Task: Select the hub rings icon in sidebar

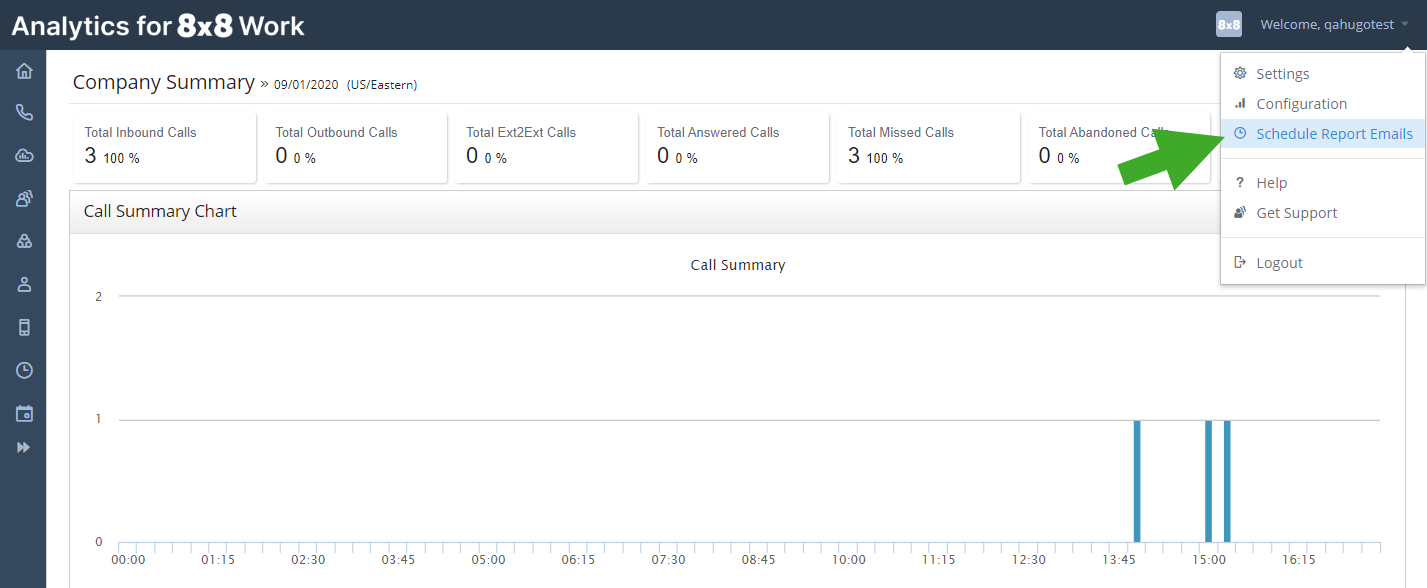Action: tap(23, 240)
